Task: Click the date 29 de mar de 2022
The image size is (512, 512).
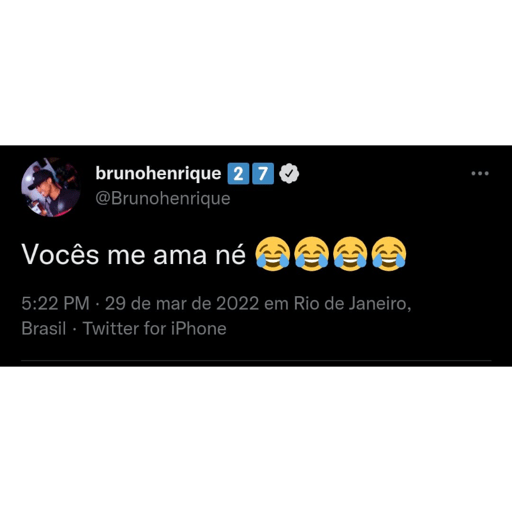Action: click(x=182, y=304)
